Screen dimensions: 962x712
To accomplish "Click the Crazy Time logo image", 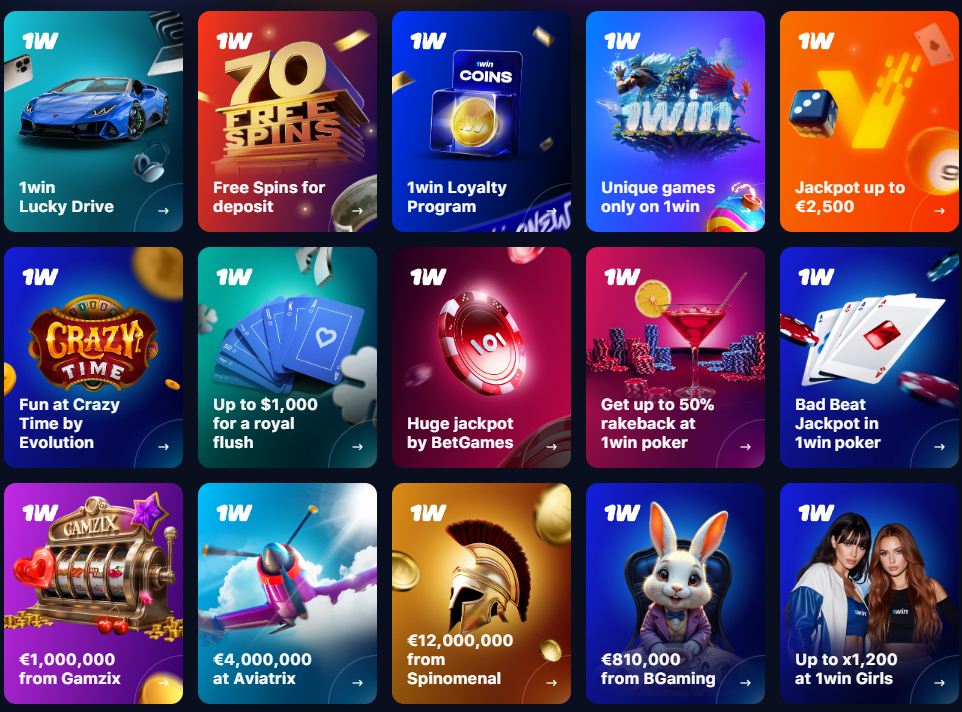I will pyautogui.click(x=93, y=343).
